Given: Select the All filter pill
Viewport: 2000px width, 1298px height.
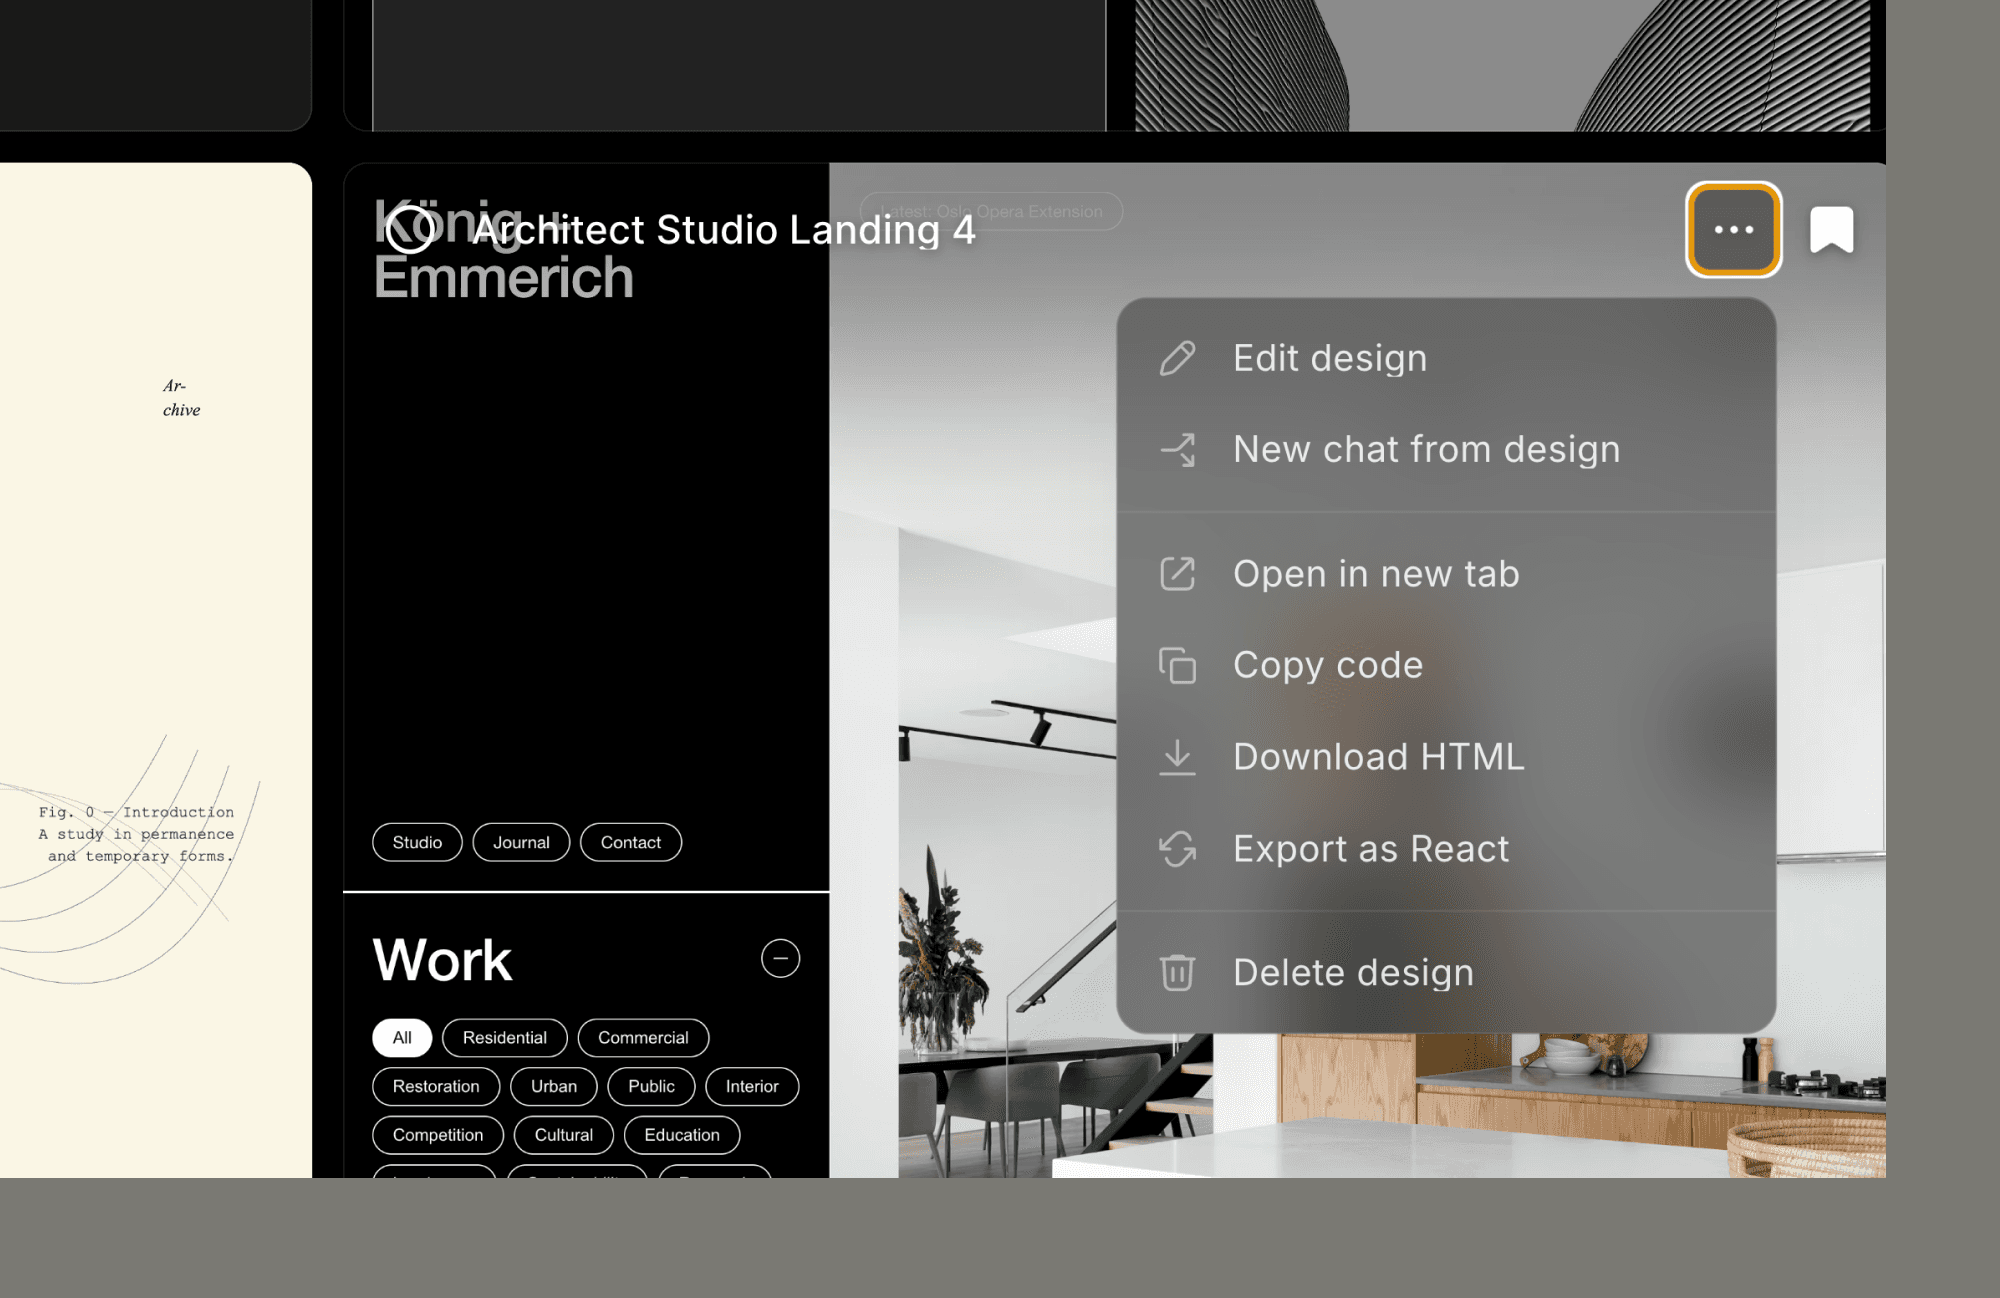Looking at the screenshot, I should [402, 1037].
